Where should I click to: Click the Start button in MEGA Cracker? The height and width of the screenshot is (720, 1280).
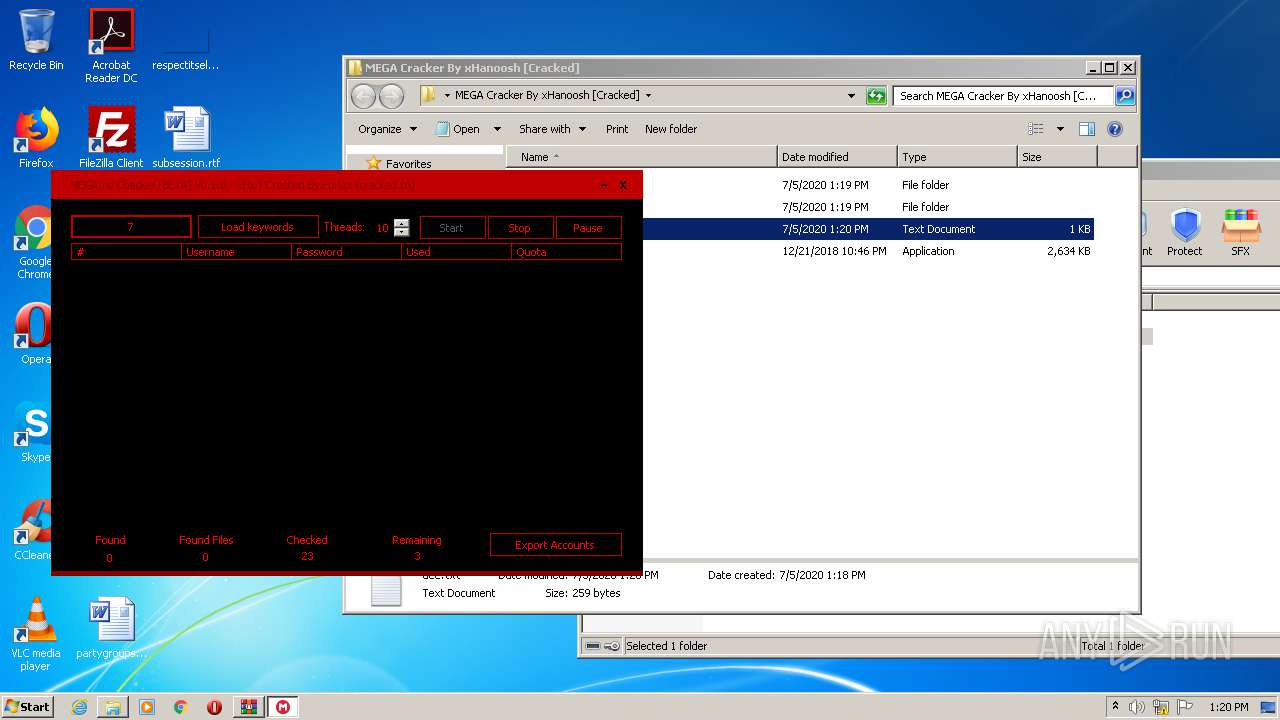[452, 228]
